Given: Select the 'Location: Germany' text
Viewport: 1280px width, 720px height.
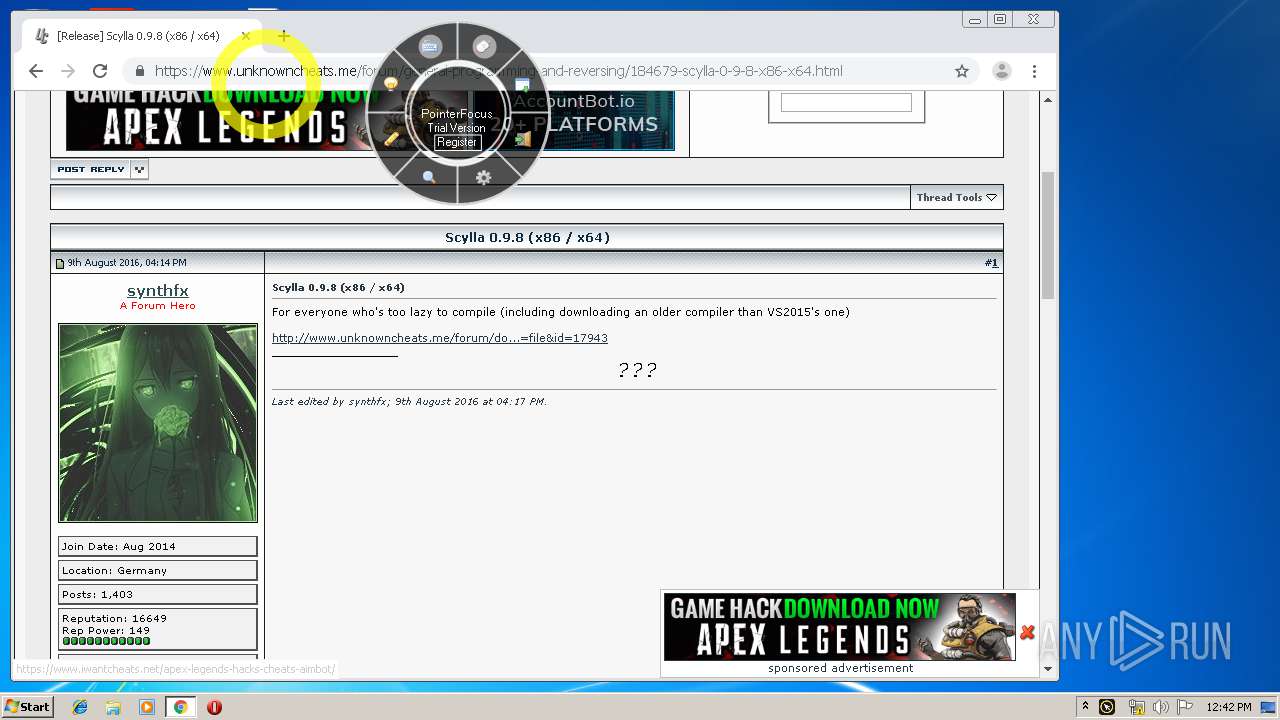Looking at the screenshot, I should point(115,570).
